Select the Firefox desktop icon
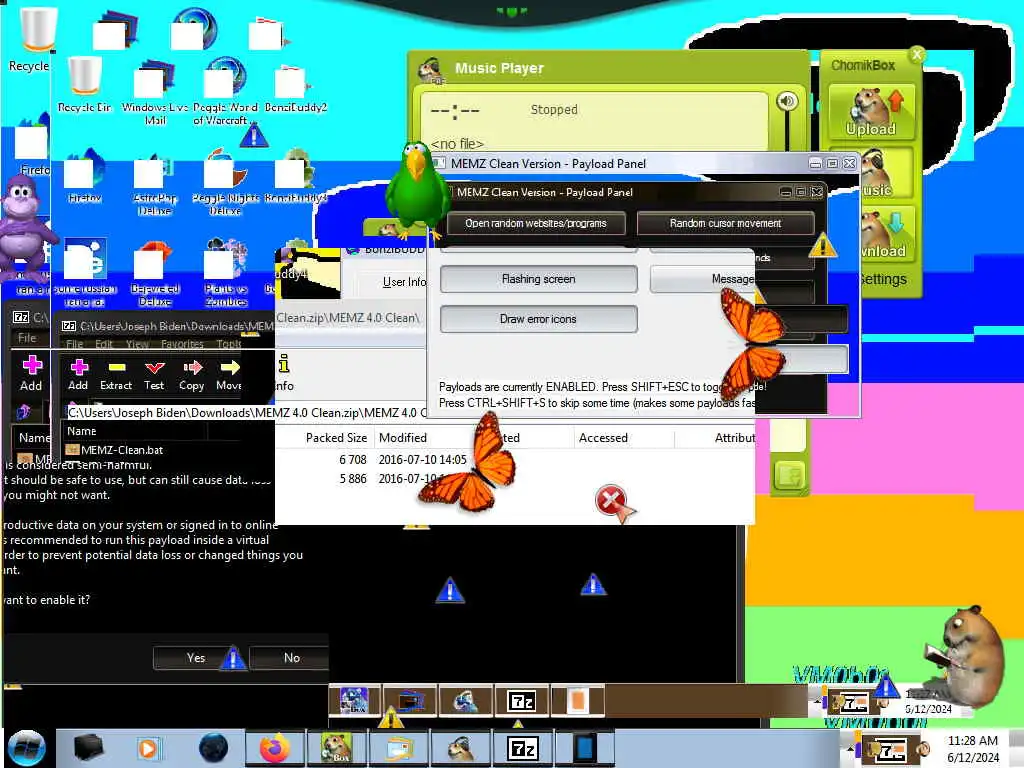The width and height of the screenshot is (1024, 768). pyautogui.click(x=84, y=176)
